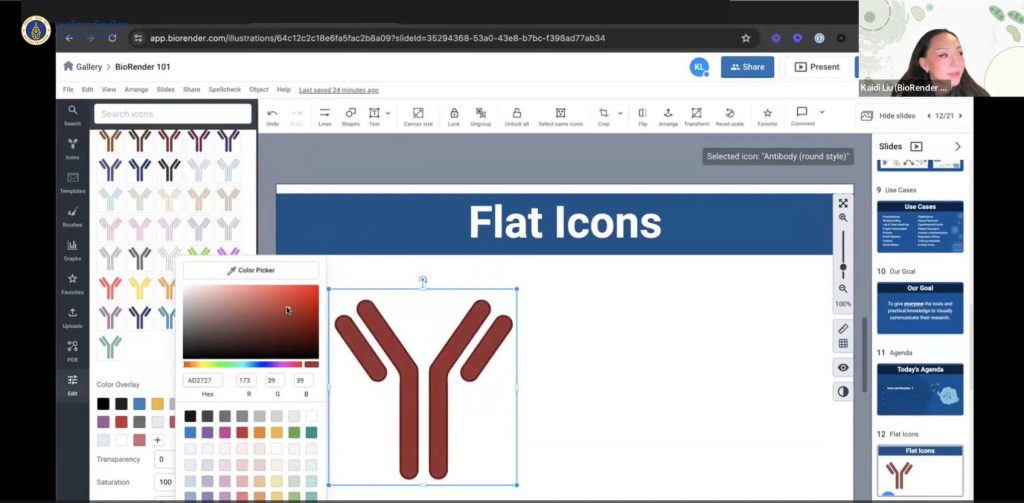Click the Ungroup toolbar icon
Screen dimensions: 1024x503
pyautogui.click(x=481, y=115)
